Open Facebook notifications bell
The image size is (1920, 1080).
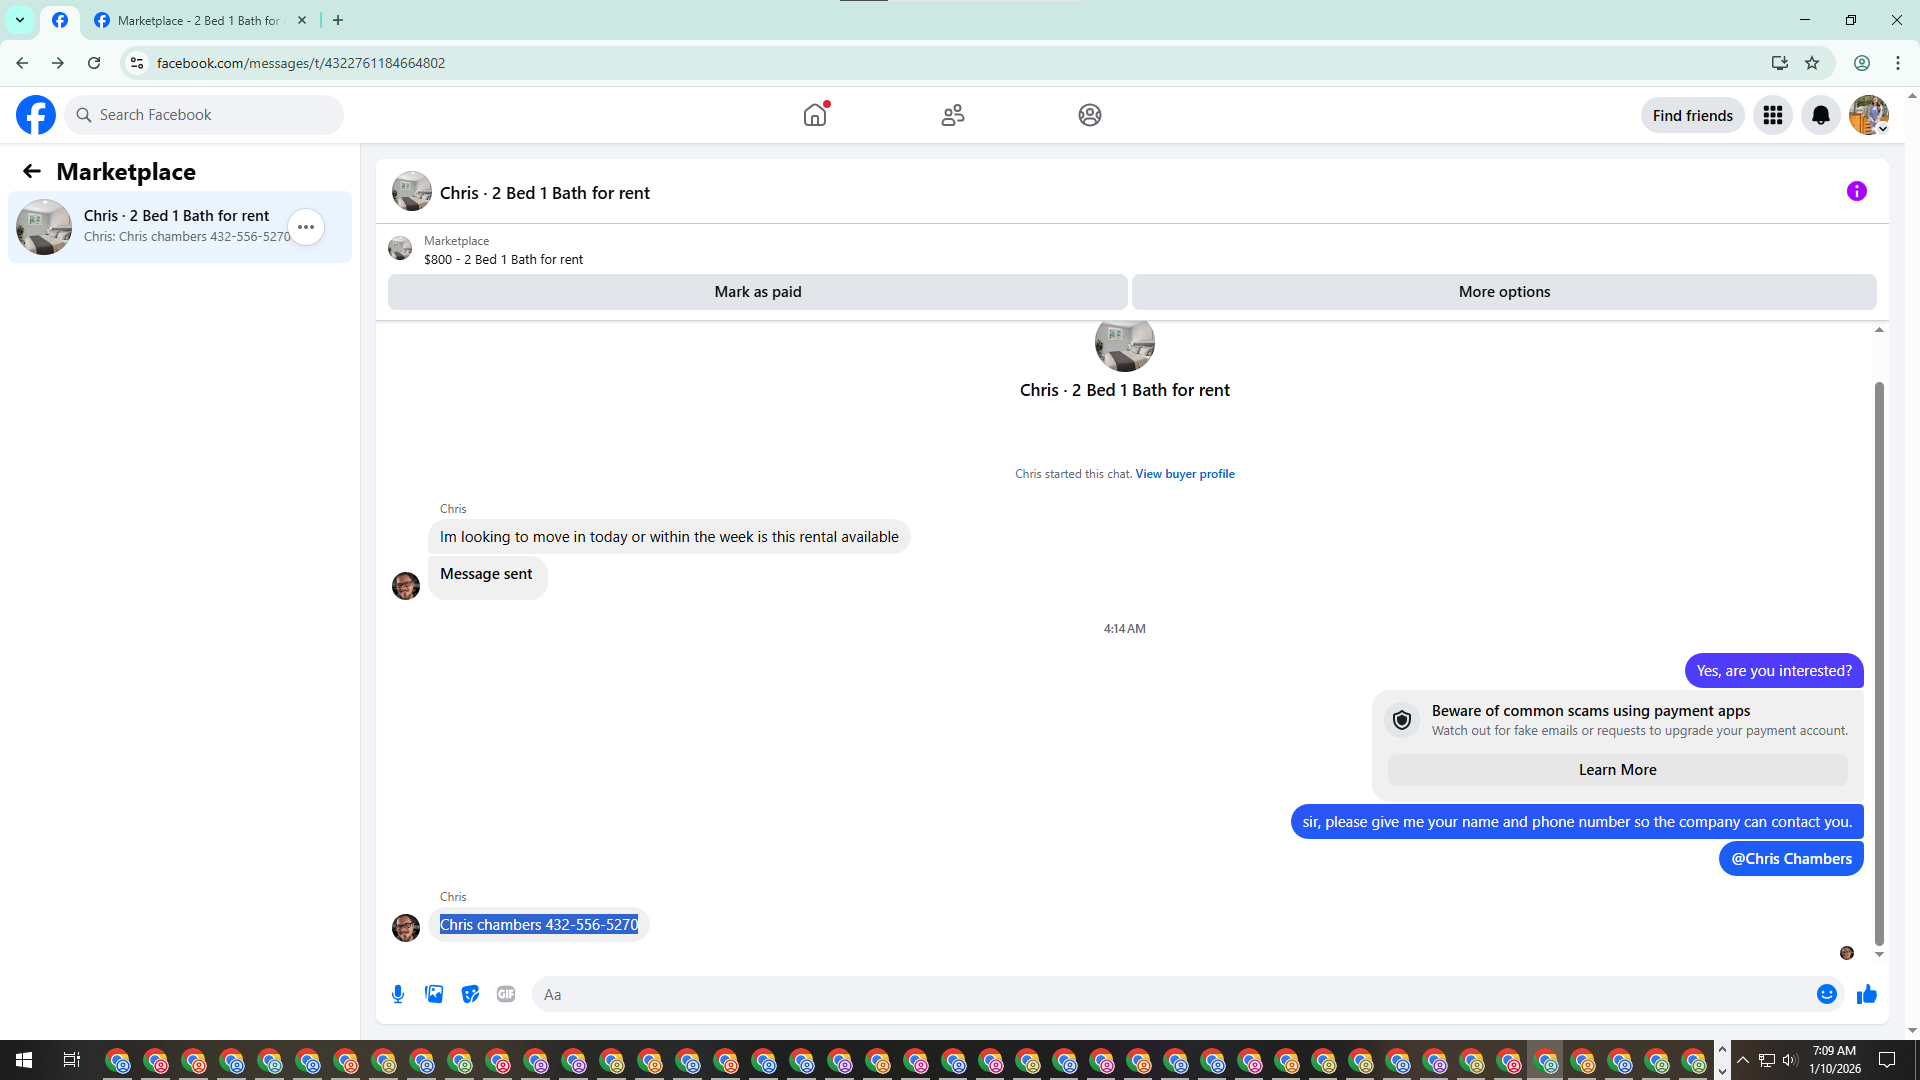pos(1820,115)
